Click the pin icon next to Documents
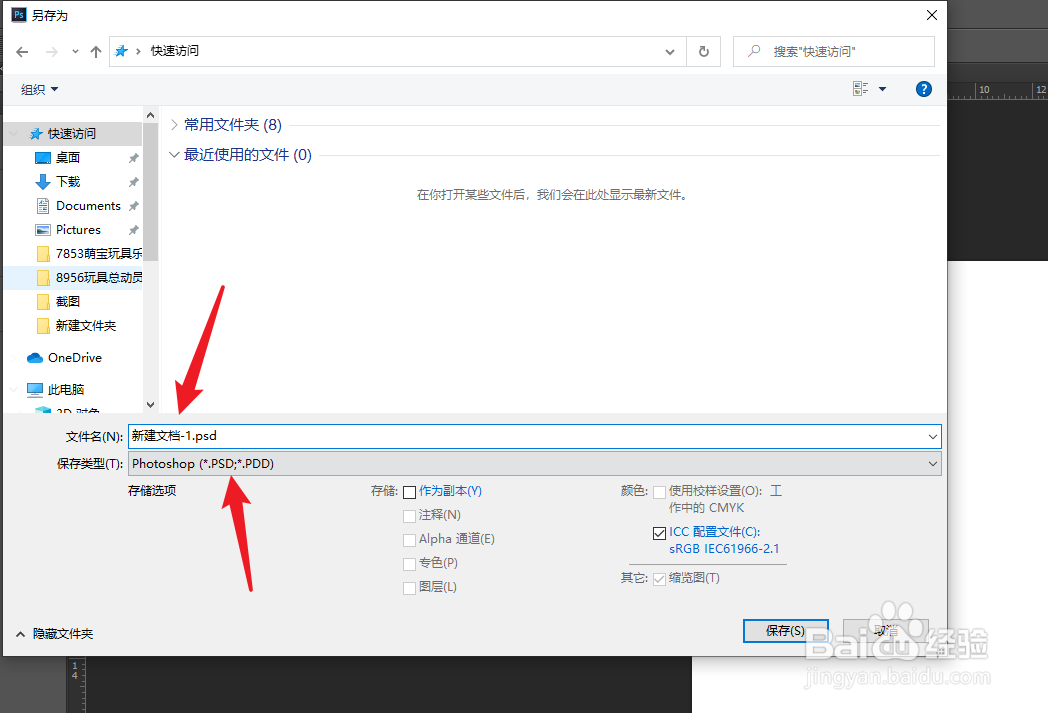1048x713 pixels. pyautogui.click(x=133, y=206)
